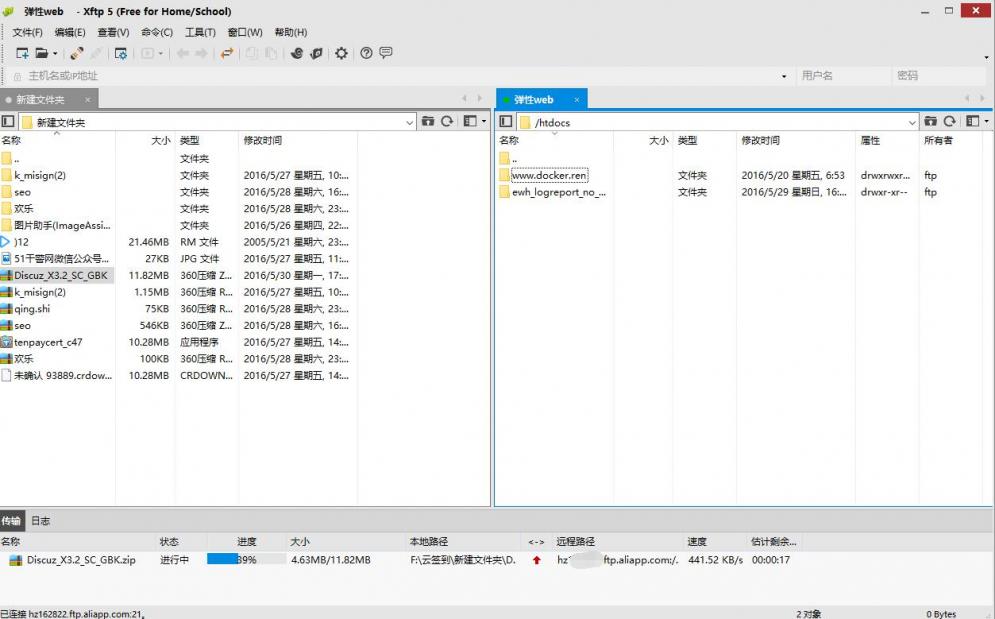This screenshot has width=995, height=619.
Task: Click the session properties toolbar icon
Action: [120, 53]
